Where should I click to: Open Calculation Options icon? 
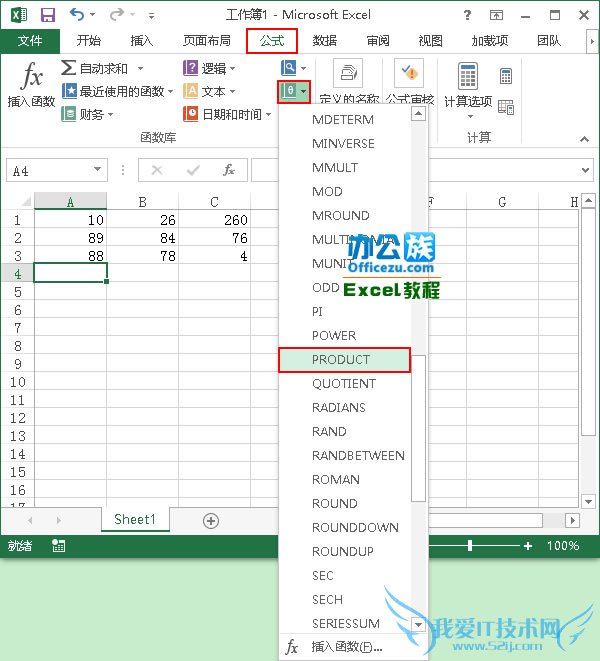pos(468,76)
